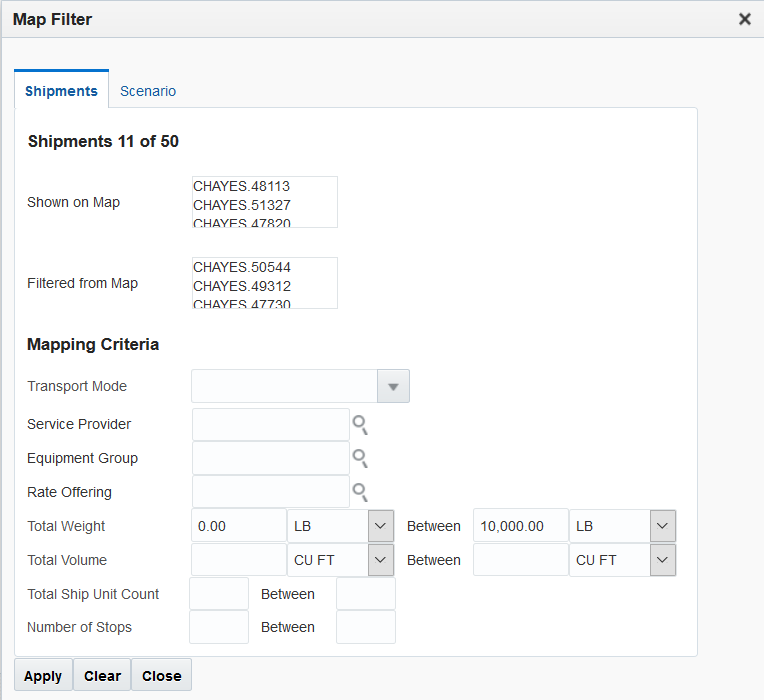The image size is (764, 700).
Task: Close the Map Filter dialog with X
Action: 745,19
